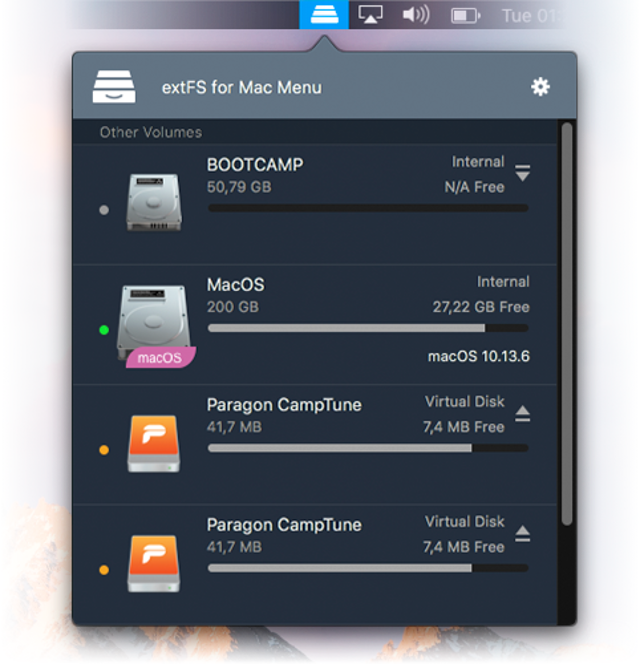The image size is (640, 664).
Task: Click the battery status menu bar icon
Action: click(466, 16)
